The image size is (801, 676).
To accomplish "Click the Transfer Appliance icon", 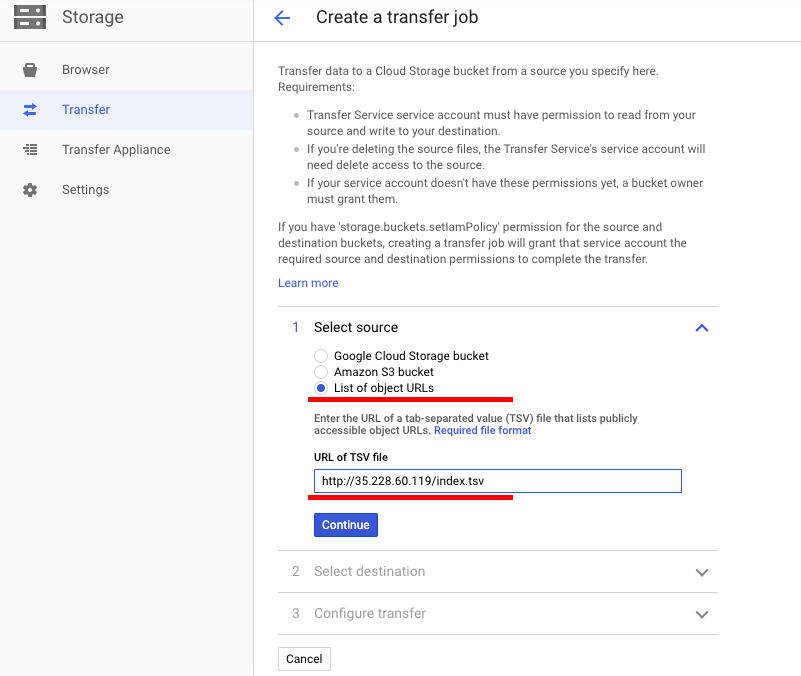I will (30, 150).
